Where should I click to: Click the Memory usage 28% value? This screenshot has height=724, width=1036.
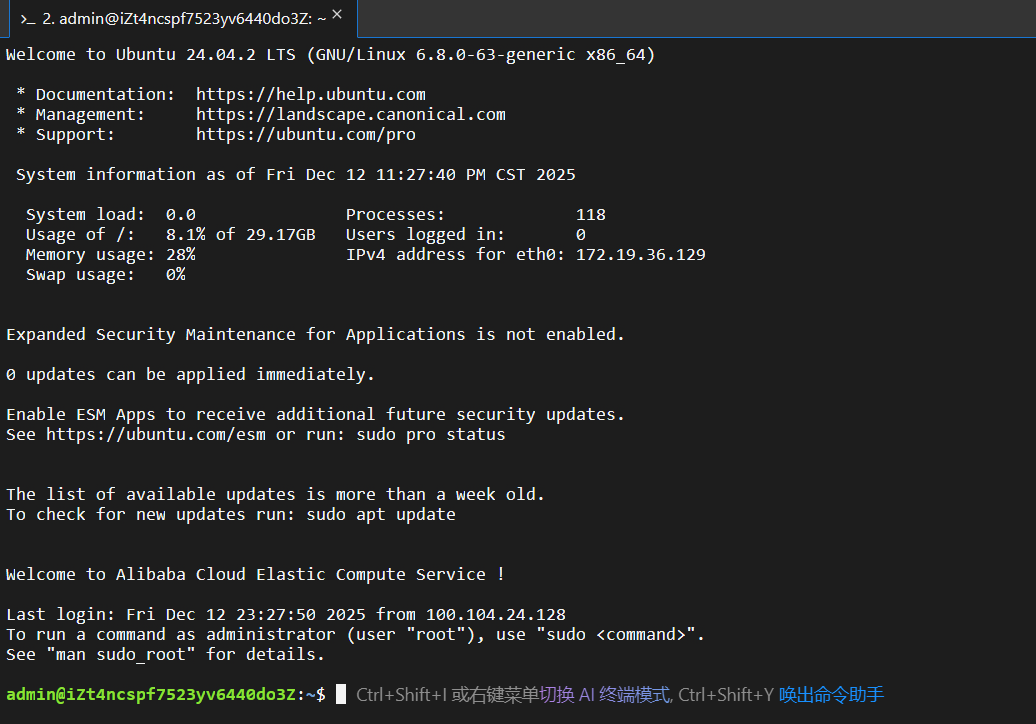pyautogui.click(x=180, y=254)
